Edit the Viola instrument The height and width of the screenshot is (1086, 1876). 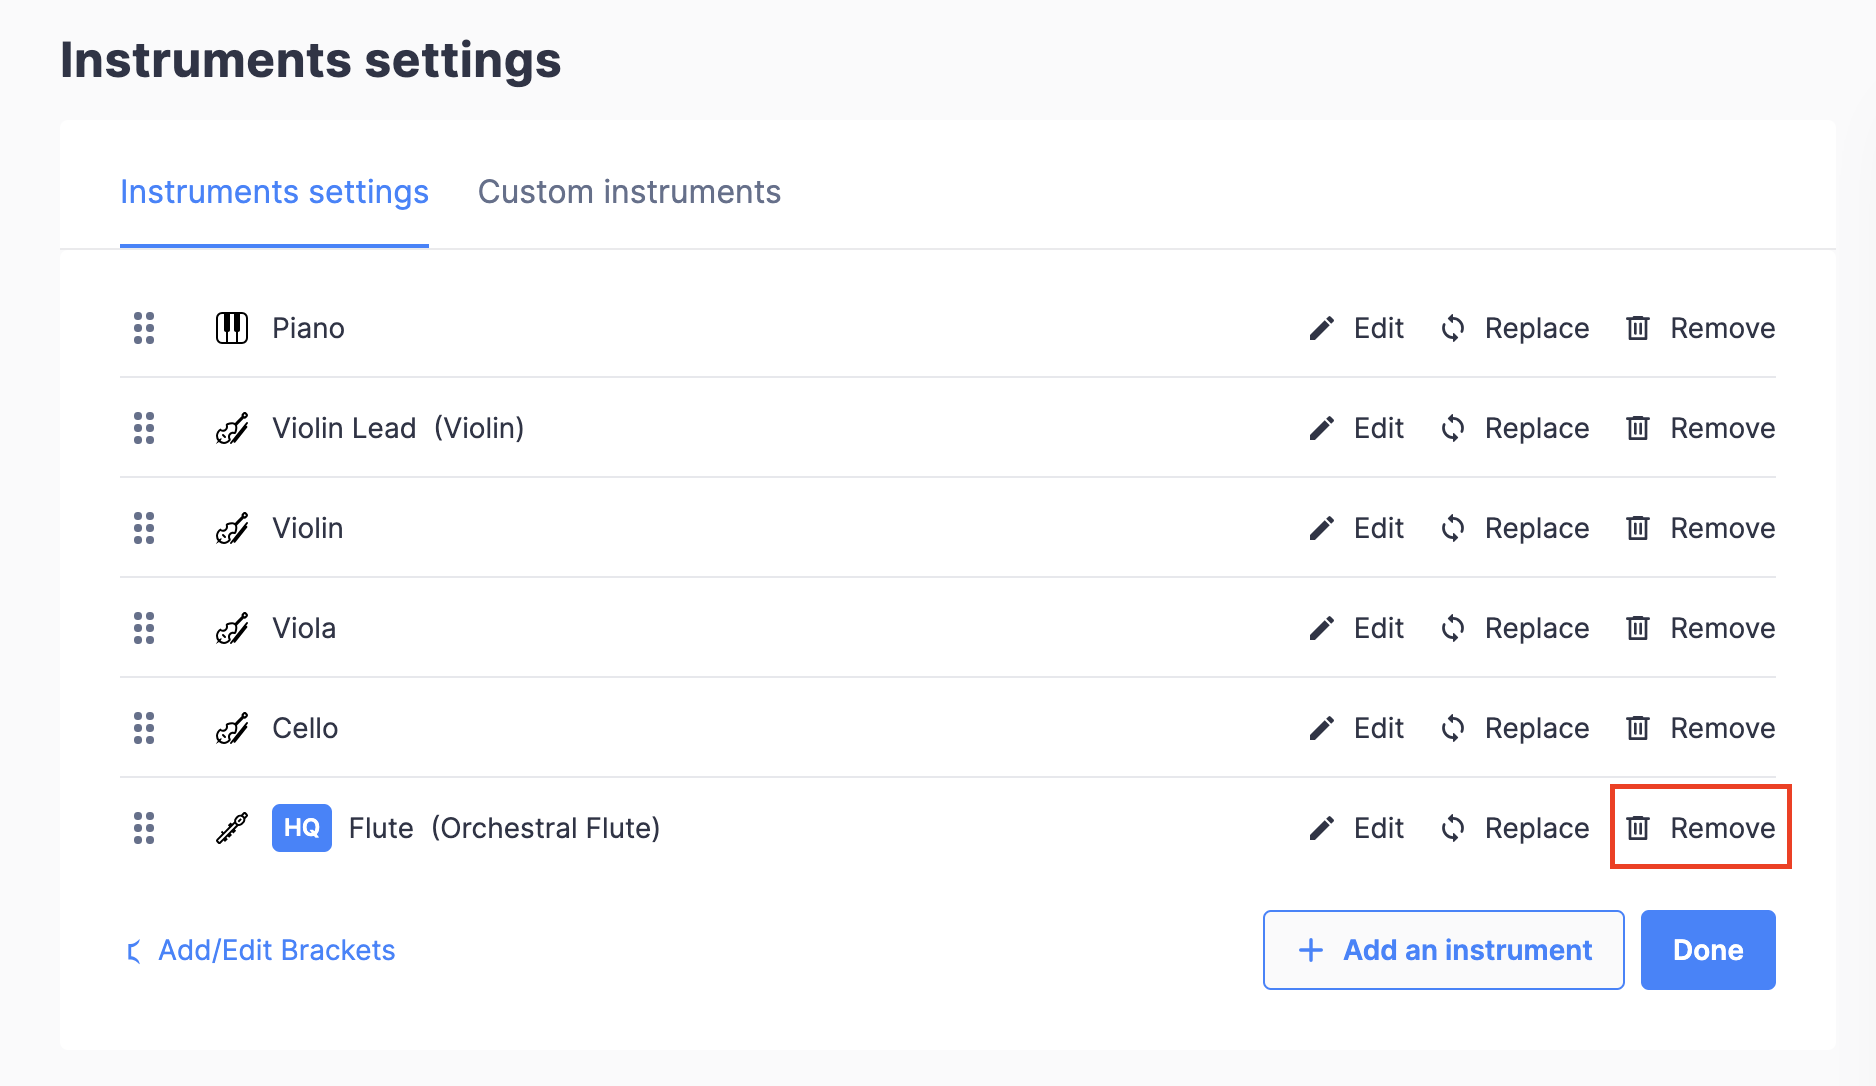(1357, 628)
